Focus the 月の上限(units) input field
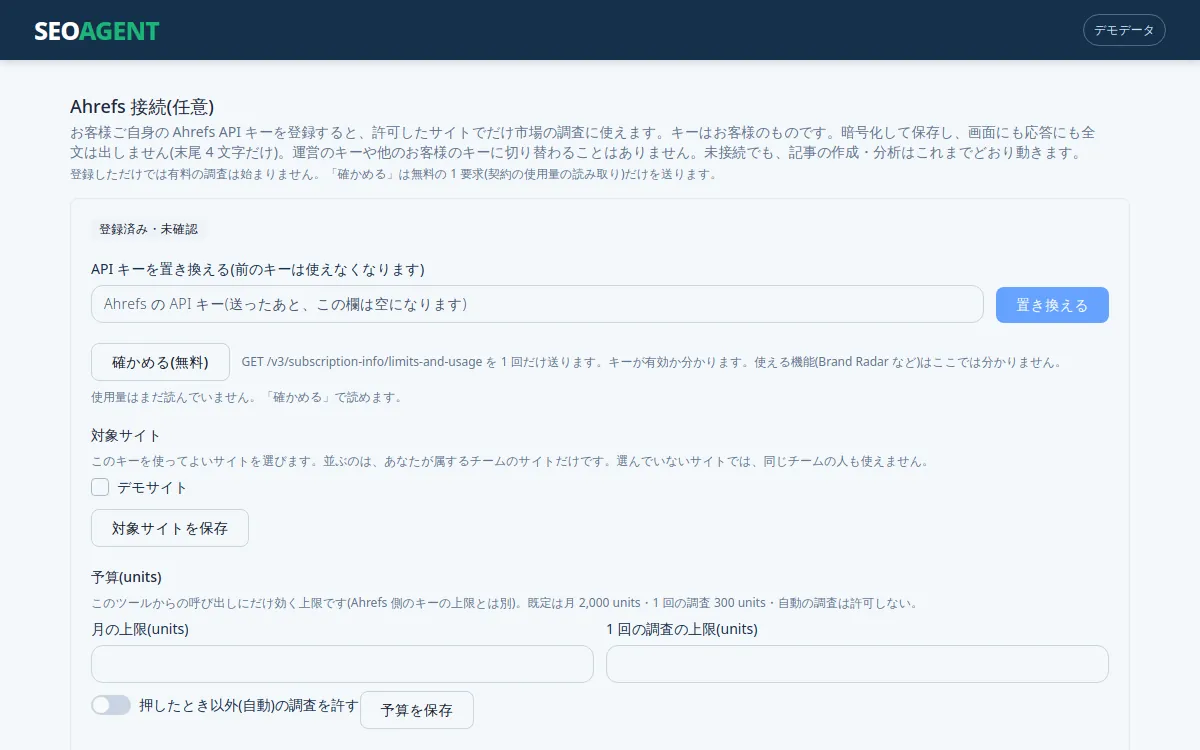The image size is (1200, 750). (x=342, y=664)
